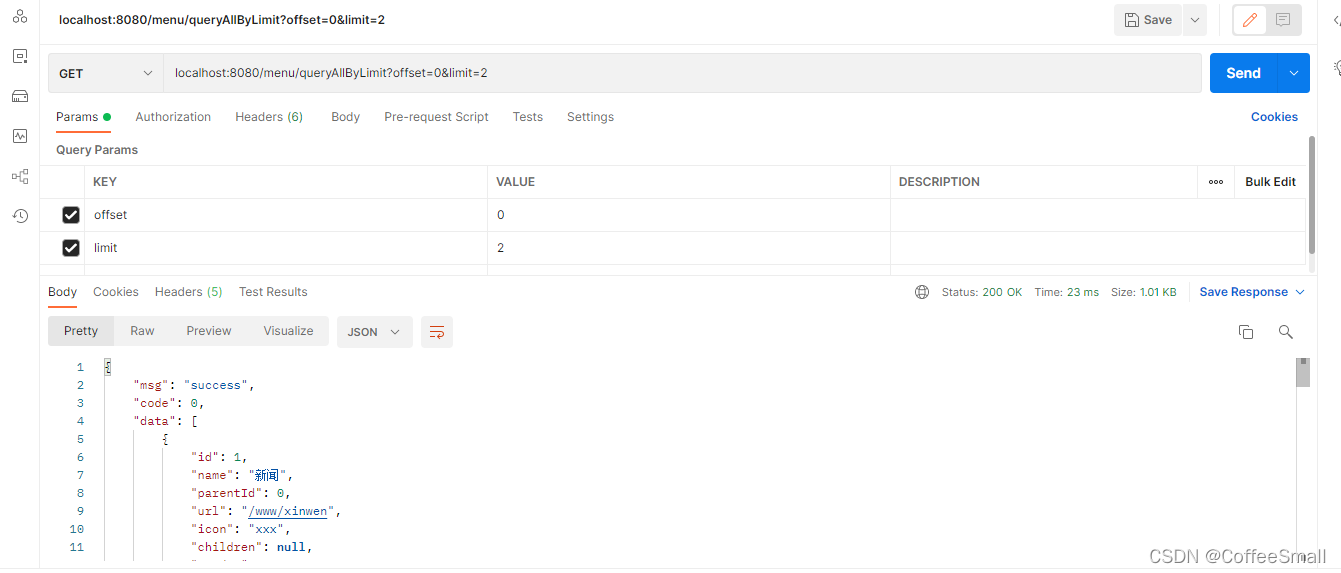Open comments mode icon
Screen dimensions: 1341x573
(1283, 20)
